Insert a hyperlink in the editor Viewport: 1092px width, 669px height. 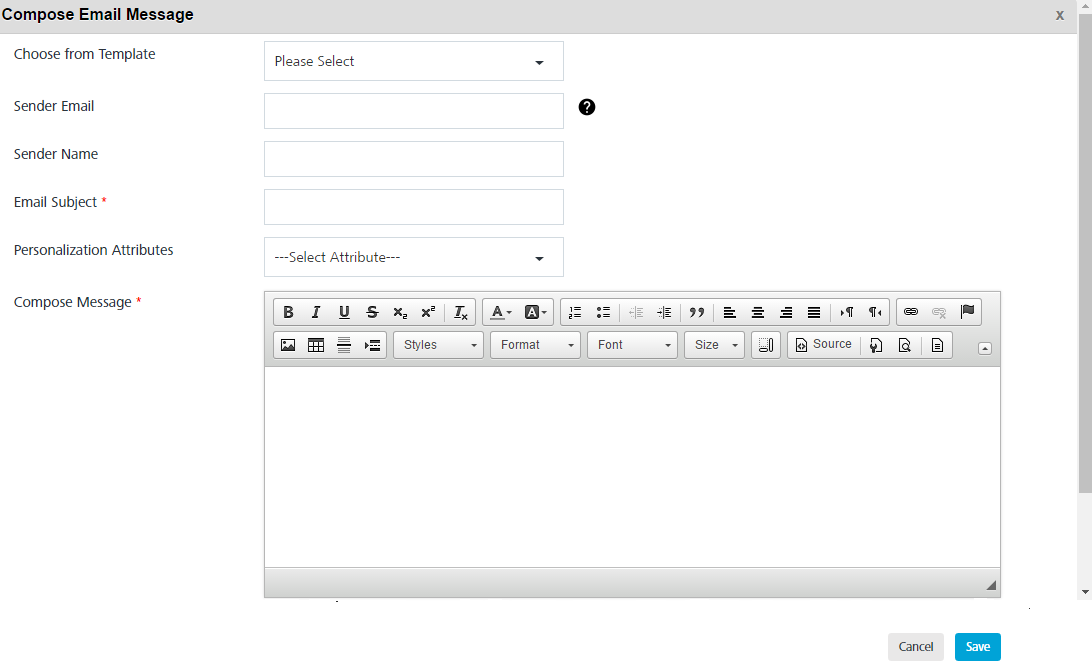pos(911,312)
